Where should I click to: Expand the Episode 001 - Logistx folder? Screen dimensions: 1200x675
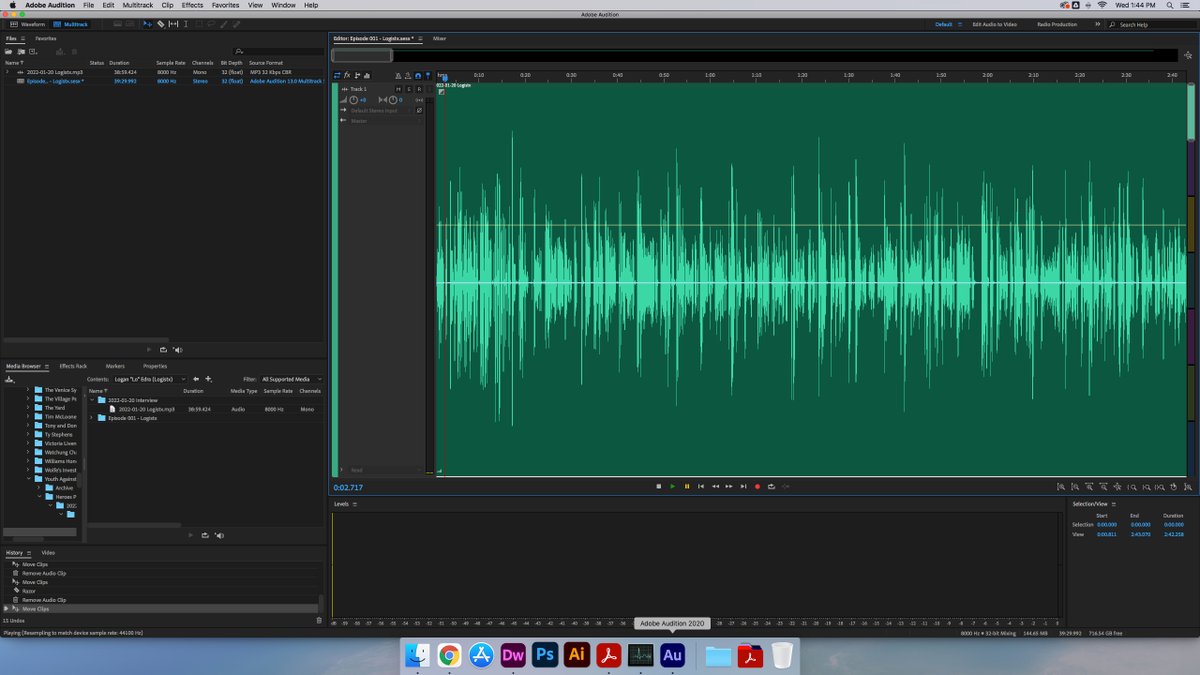[x=92, y=418]
